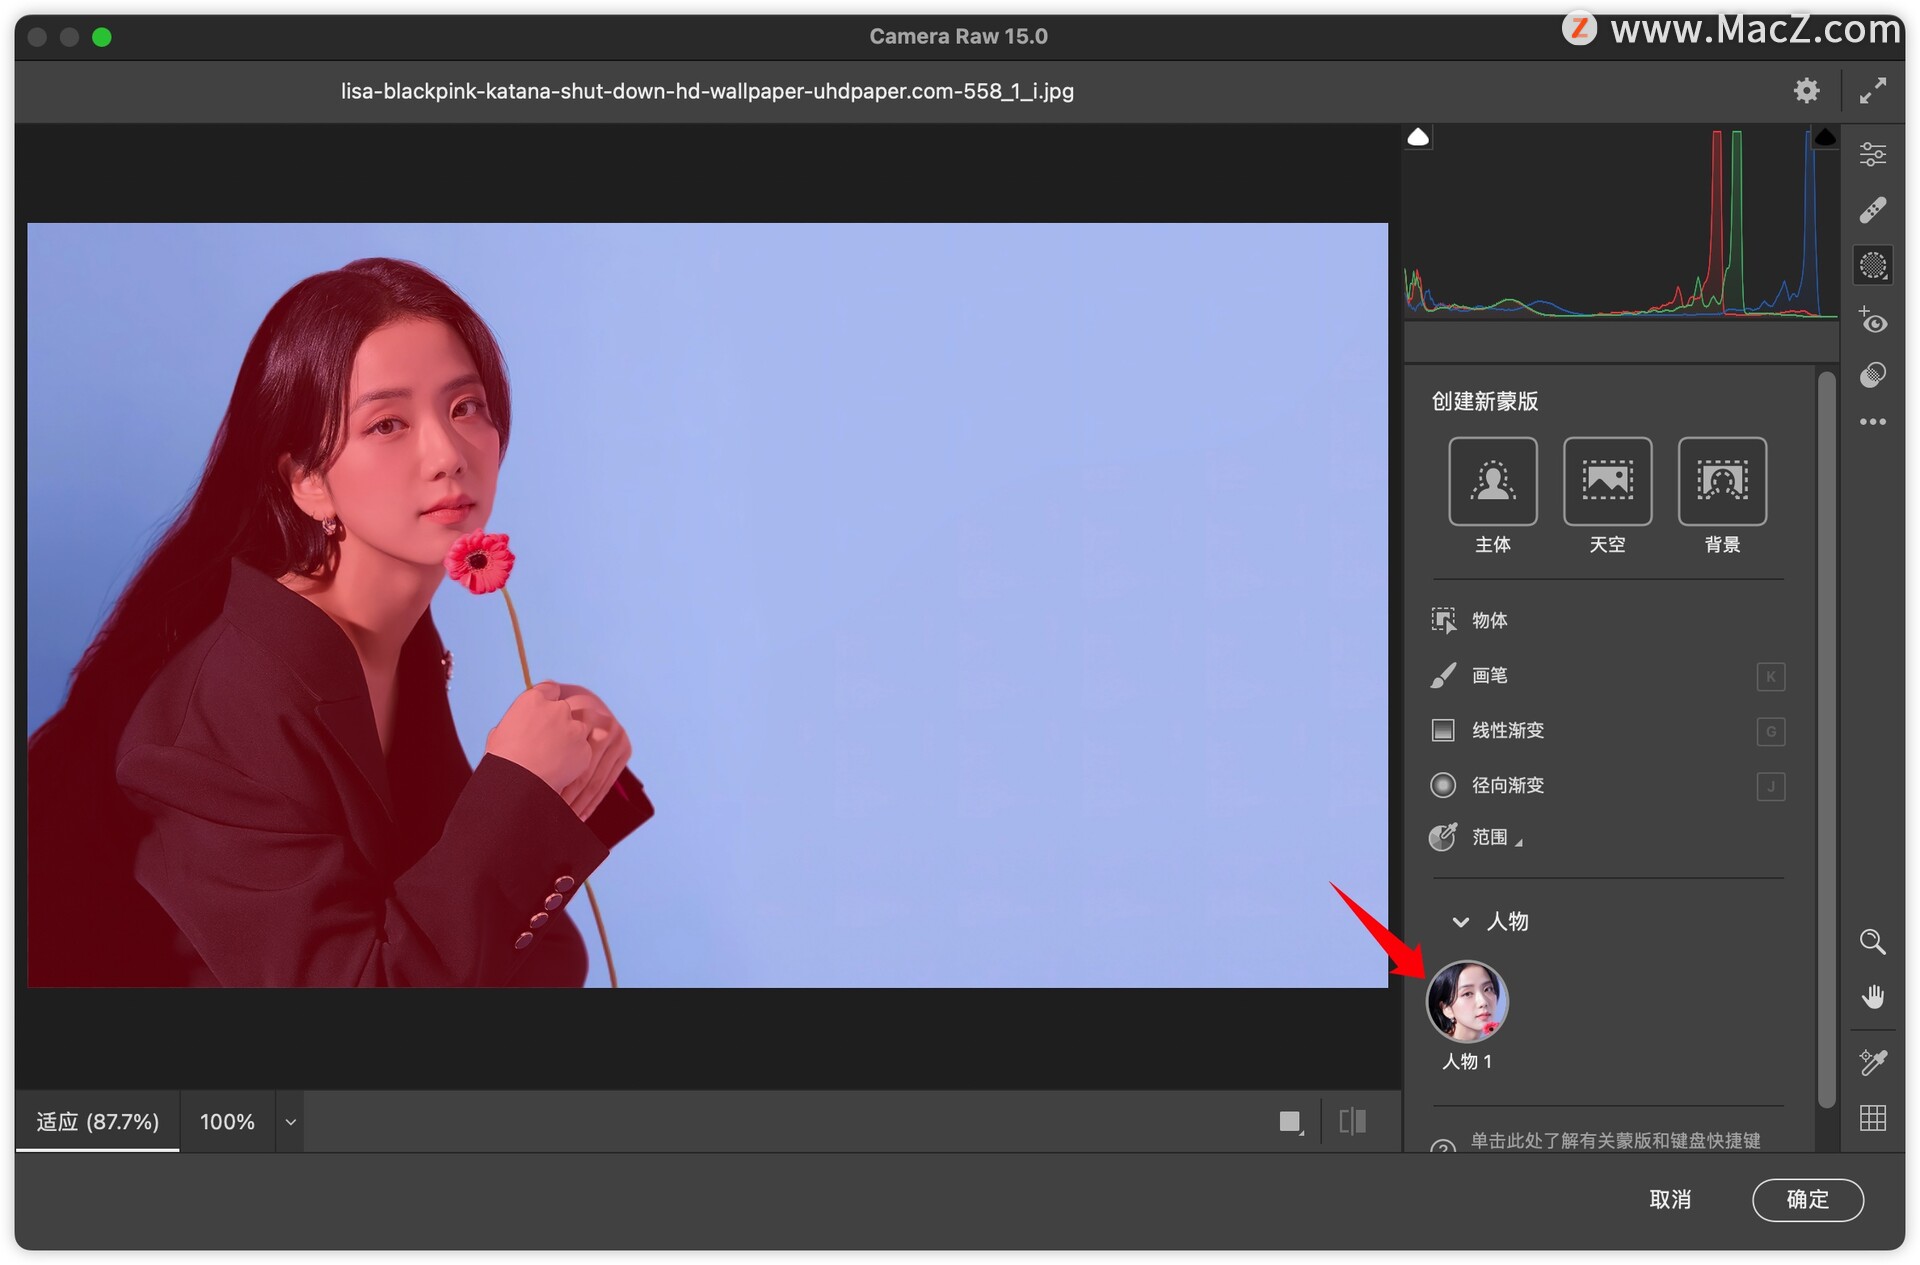Image resolution: width=1920 pixels, height=1265 pixels.
Task: Select the Zoom magnifier tool
Action: (1872, 942)
